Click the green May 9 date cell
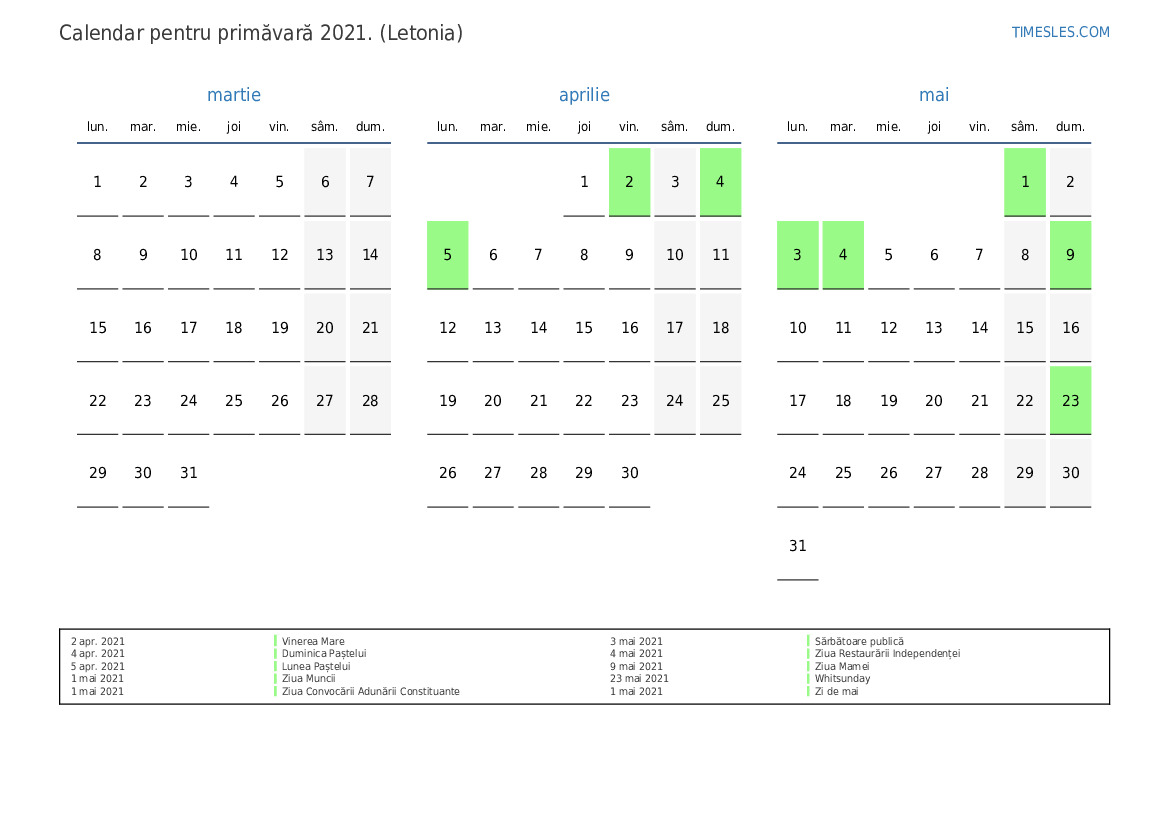Image resolution: width=1169 pixels, height=827 pixels. 1070,255
